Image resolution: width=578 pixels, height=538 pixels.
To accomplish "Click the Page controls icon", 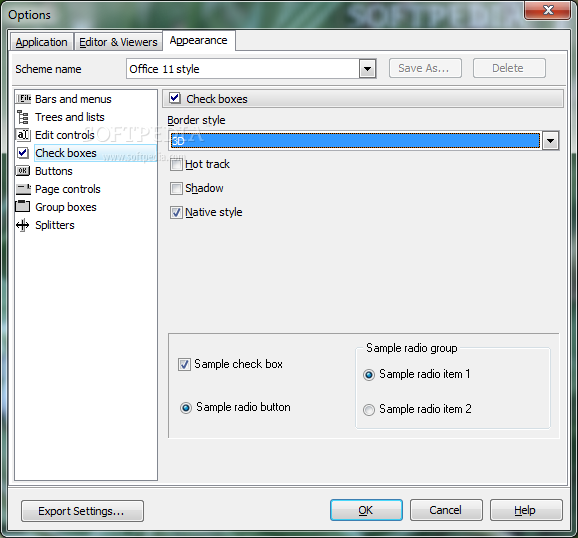I will [23, 189].
